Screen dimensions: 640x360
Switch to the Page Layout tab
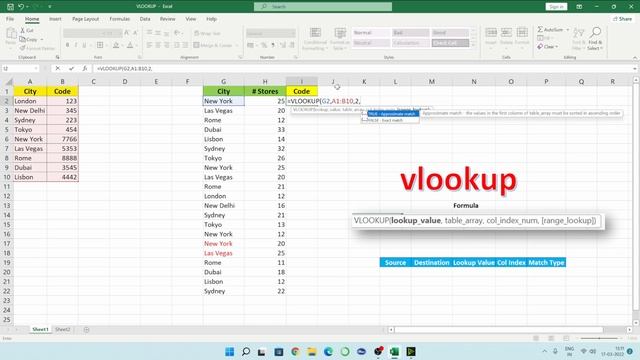(85, 19)
